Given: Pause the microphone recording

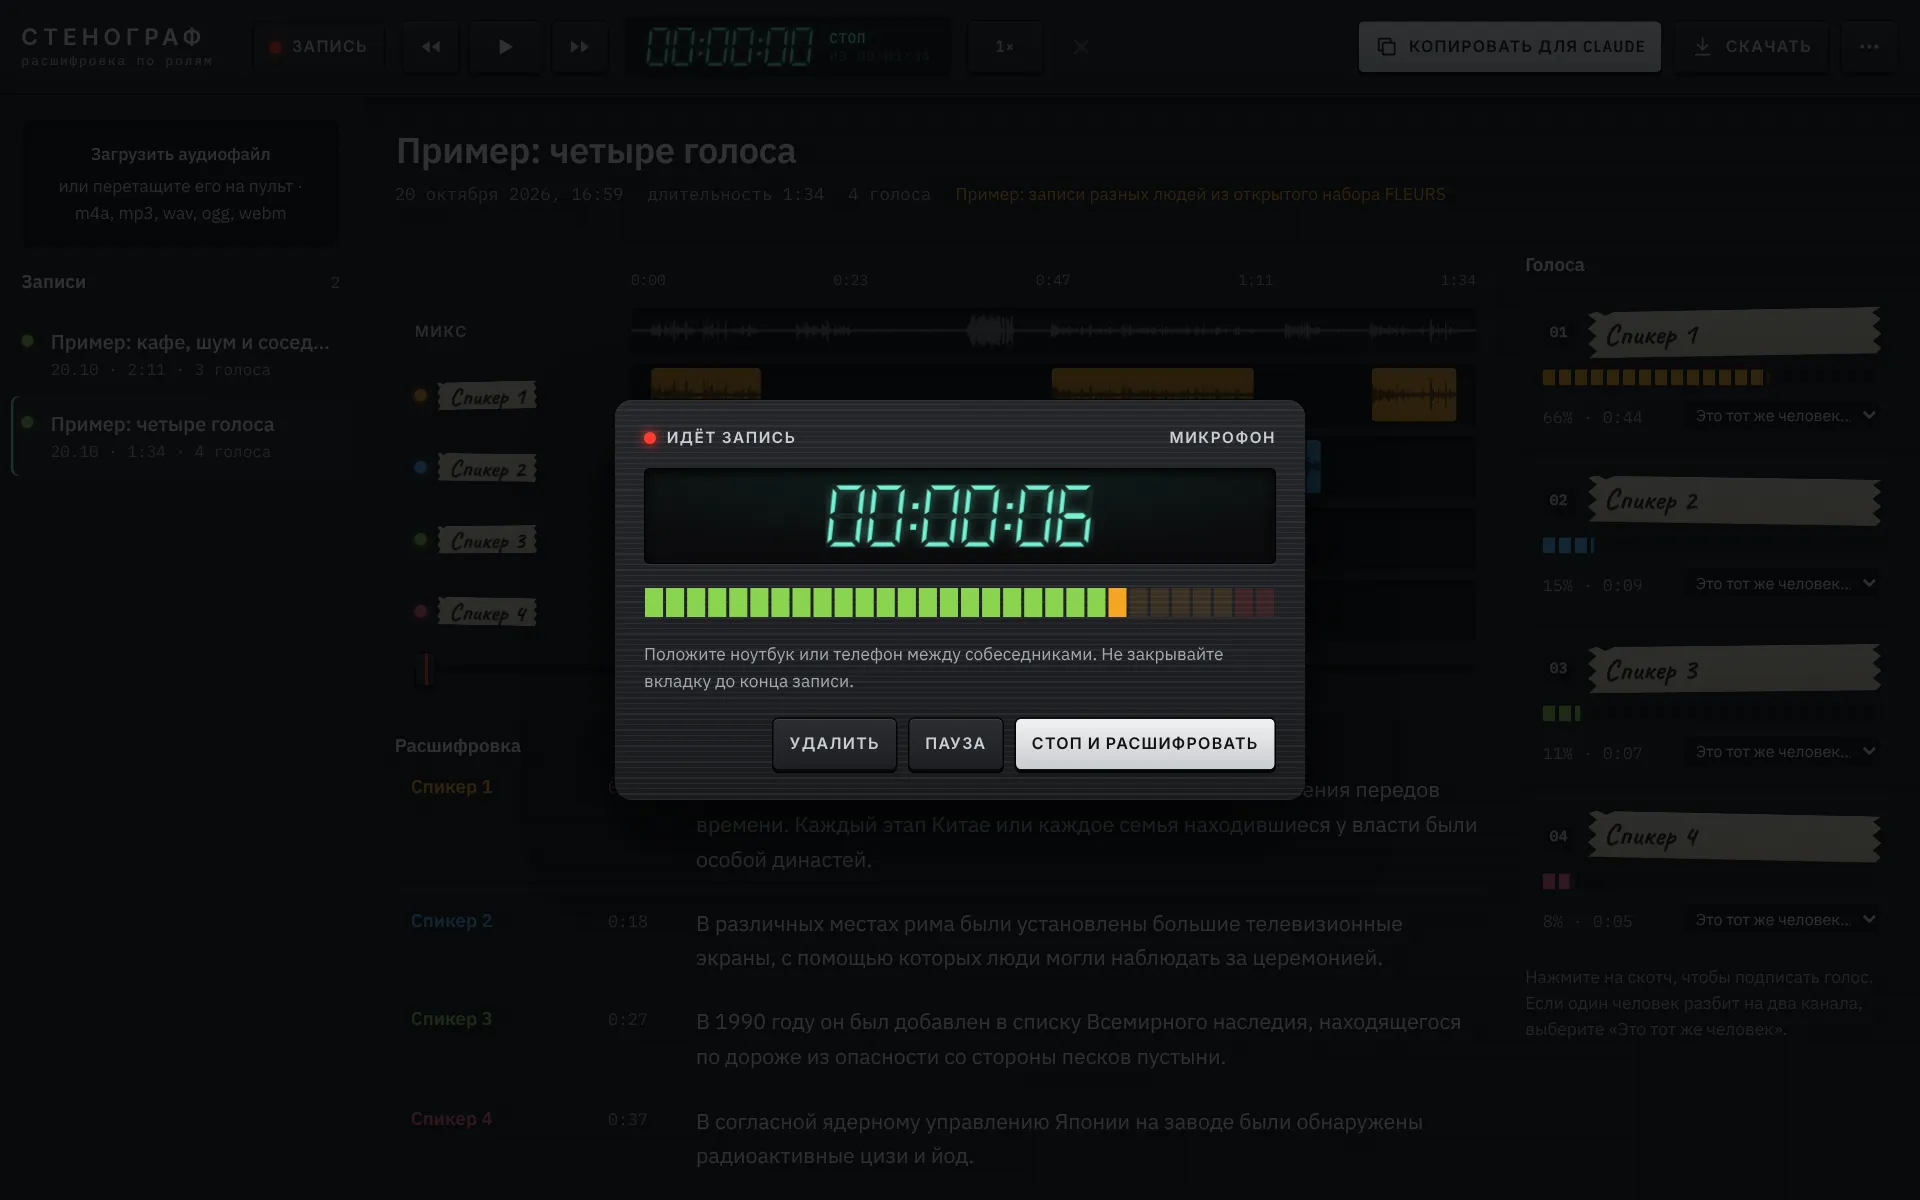Looking at the screenshot, I should (x=955, y=743).
